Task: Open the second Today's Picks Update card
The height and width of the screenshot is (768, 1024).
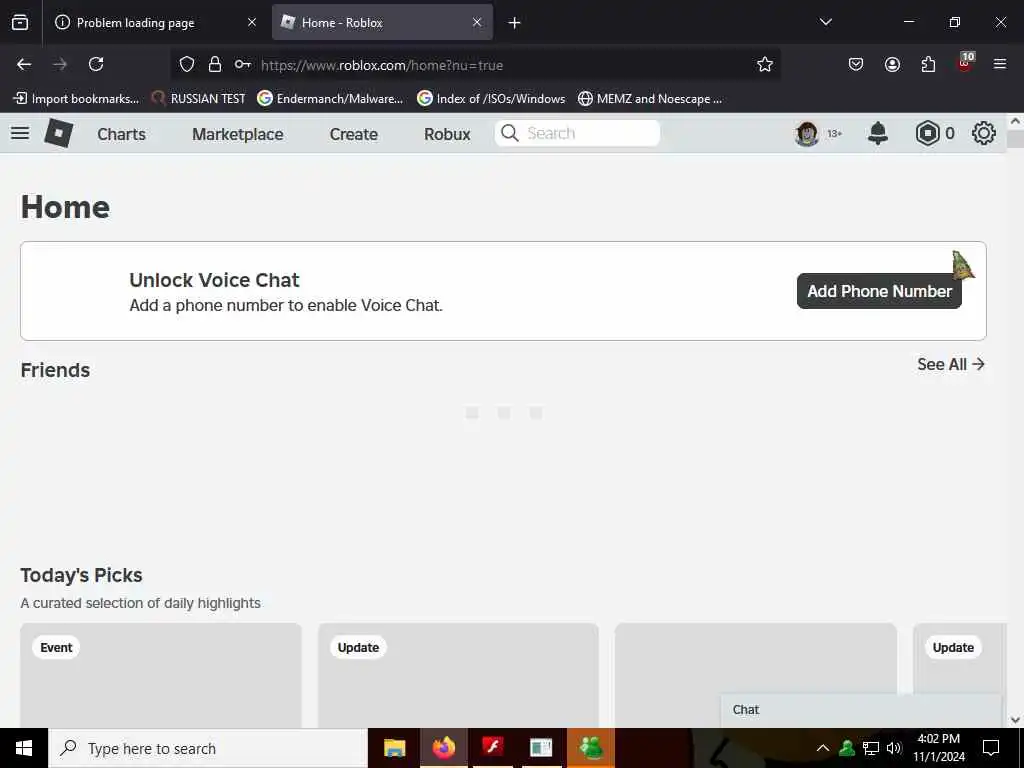Action: point(458,675)
